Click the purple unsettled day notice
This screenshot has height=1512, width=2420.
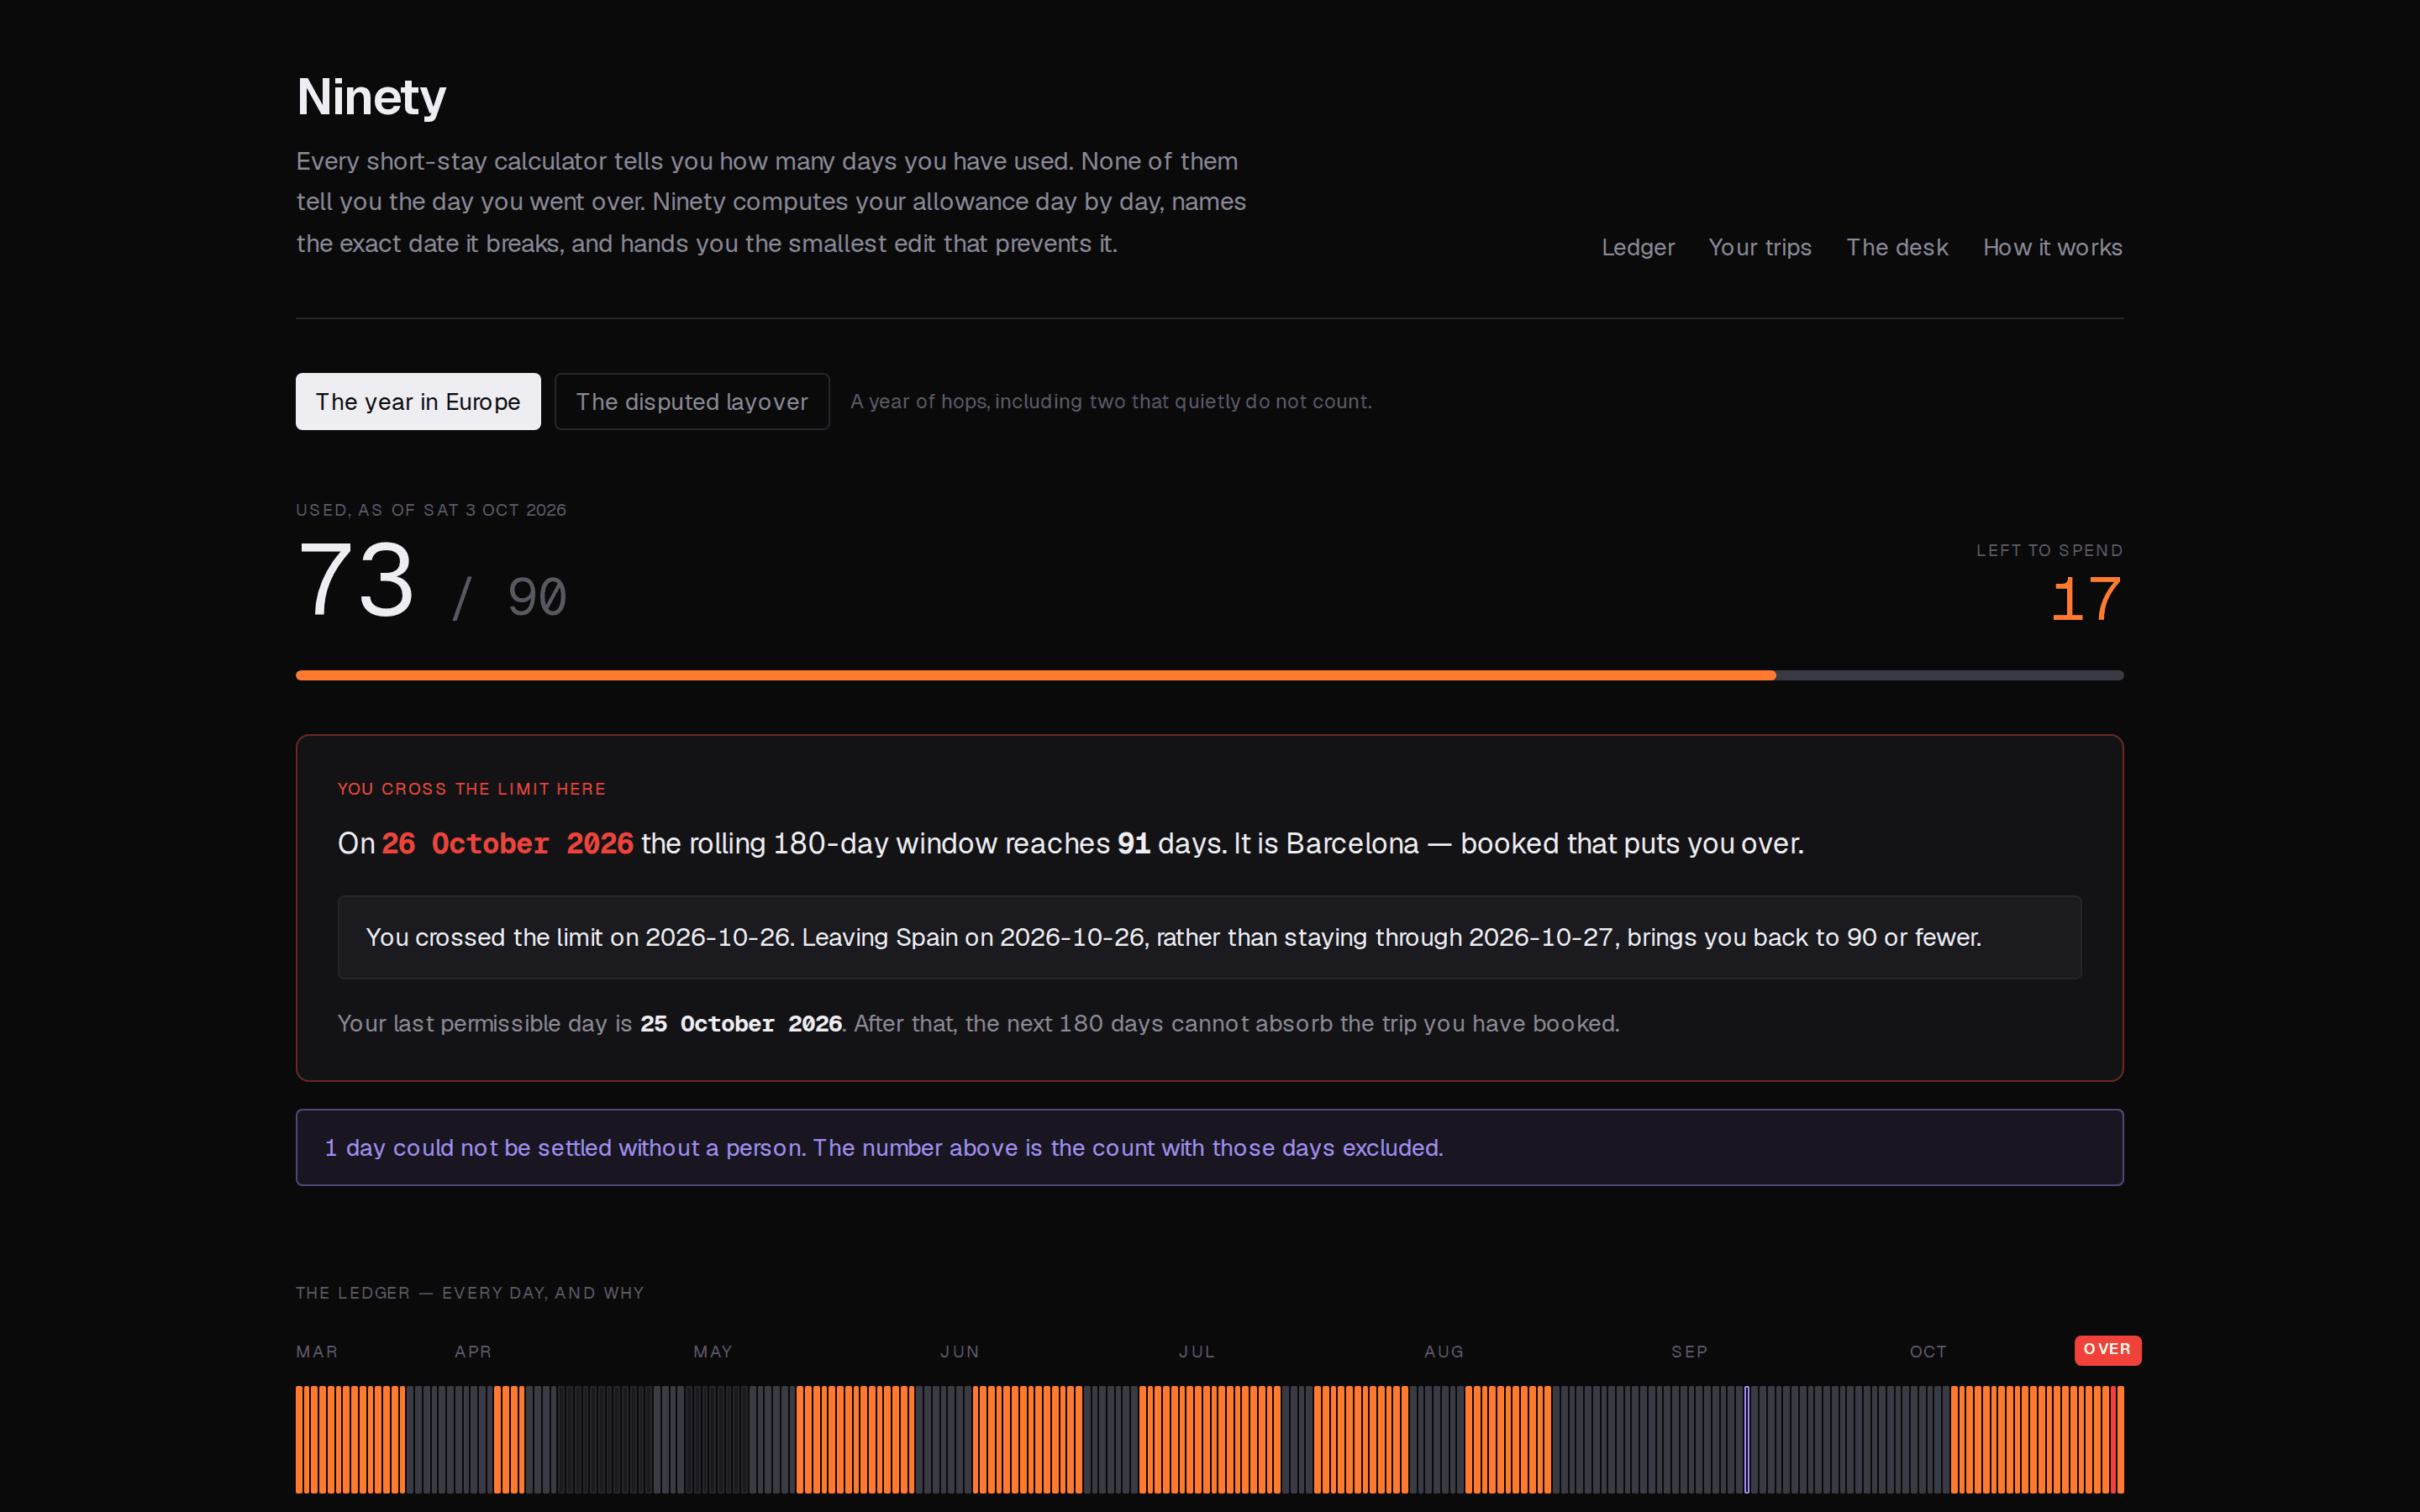pos(1209,1147)
